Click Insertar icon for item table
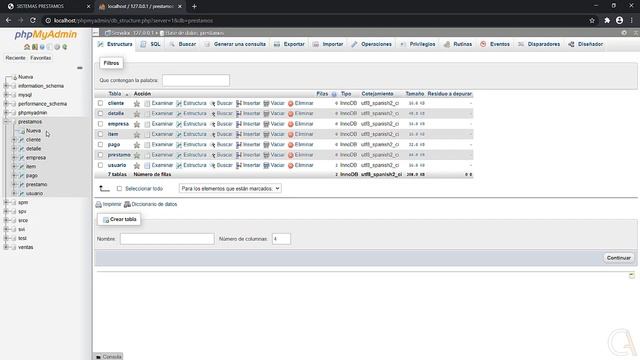640x360 pixels. pos(239,134)
